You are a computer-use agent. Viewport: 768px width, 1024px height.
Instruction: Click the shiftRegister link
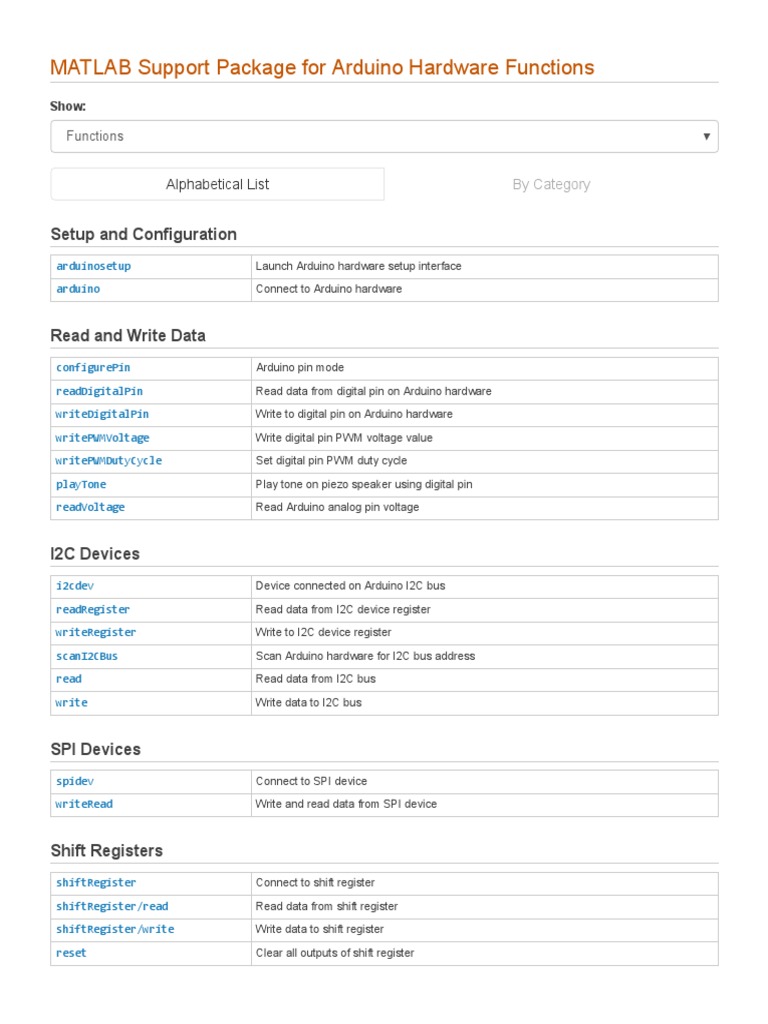(96, 883)
